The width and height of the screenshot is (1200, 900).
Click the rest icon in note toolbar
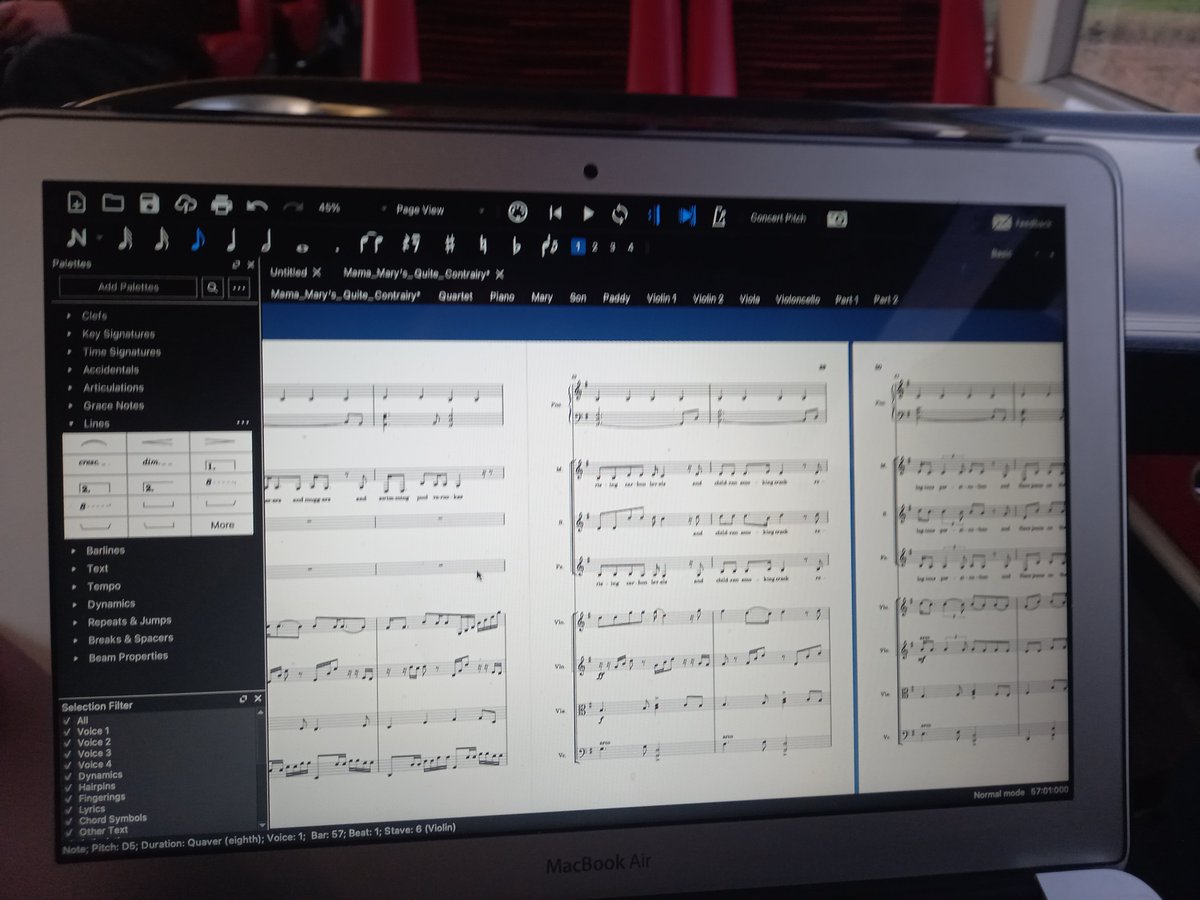(x=409, y=244)
